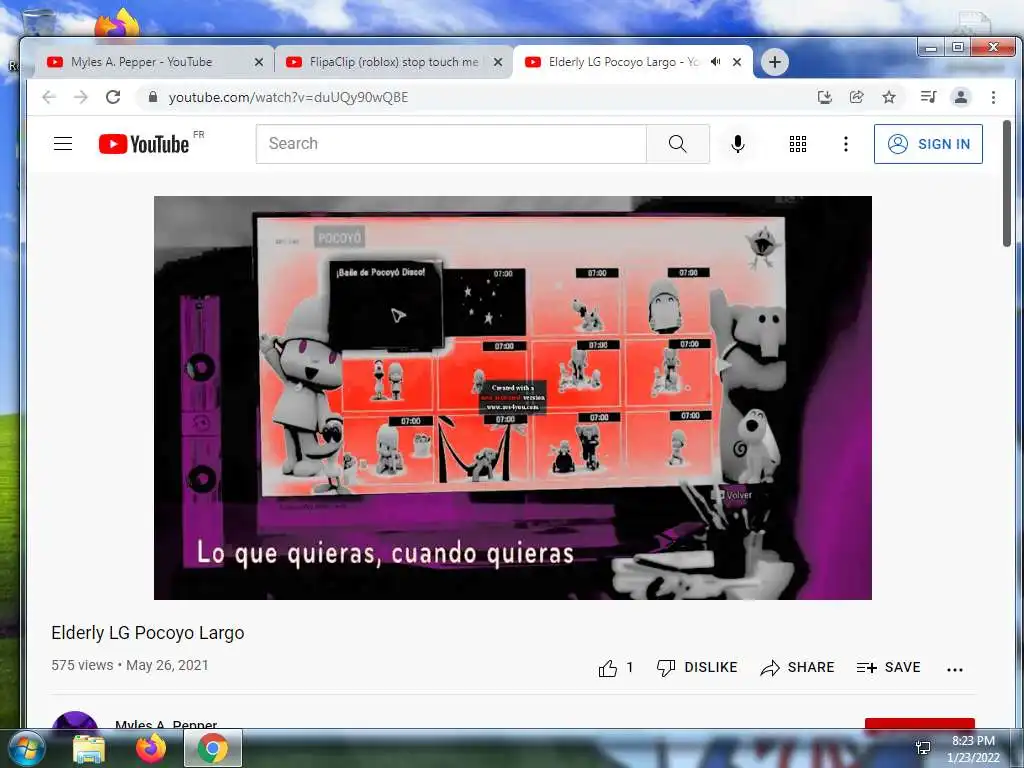The height and width of the screenshot is (768, 1024).
Task: Open Firefox from the taskbar
Action: tap(151, 748)
